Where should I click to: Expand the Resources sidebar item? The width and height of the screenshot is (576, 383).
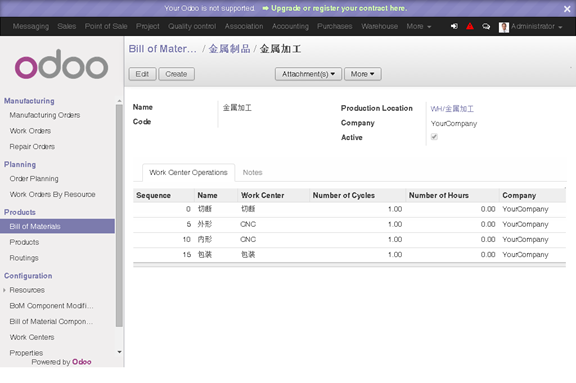pos(27,290)
